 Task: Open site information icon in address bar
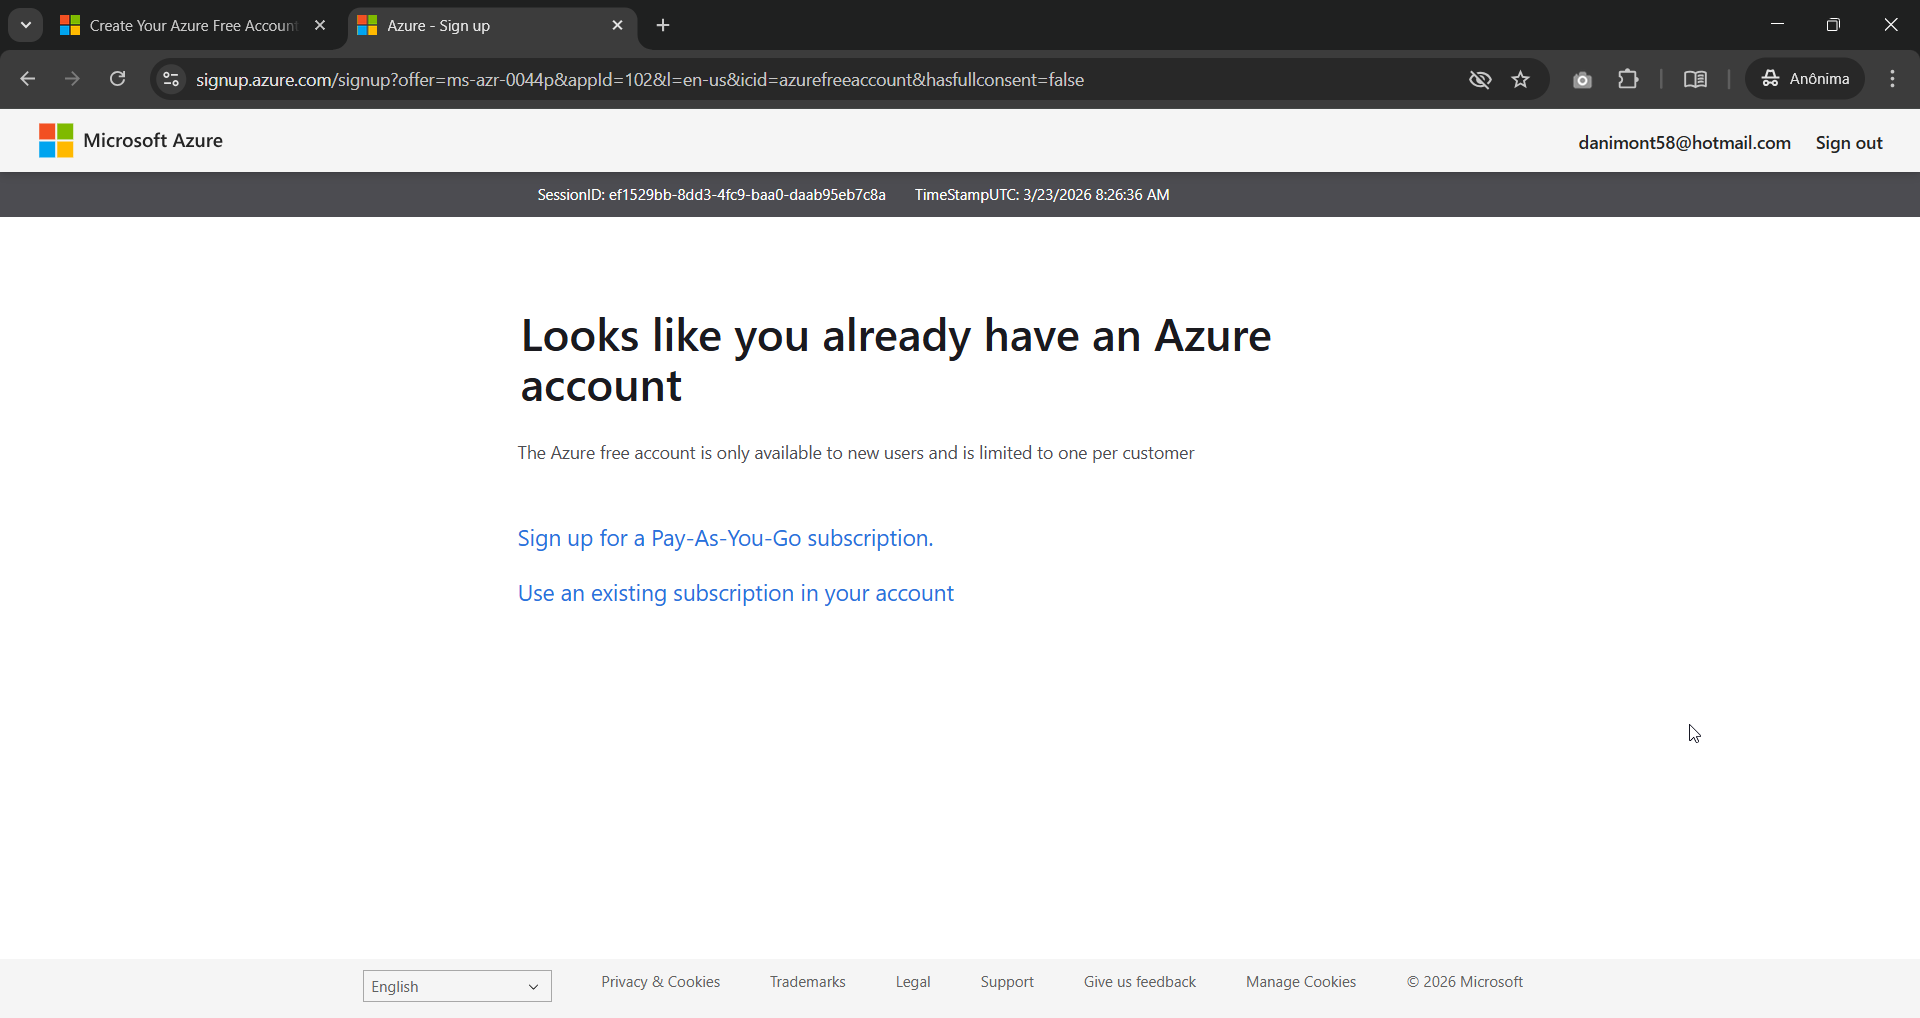171,79
